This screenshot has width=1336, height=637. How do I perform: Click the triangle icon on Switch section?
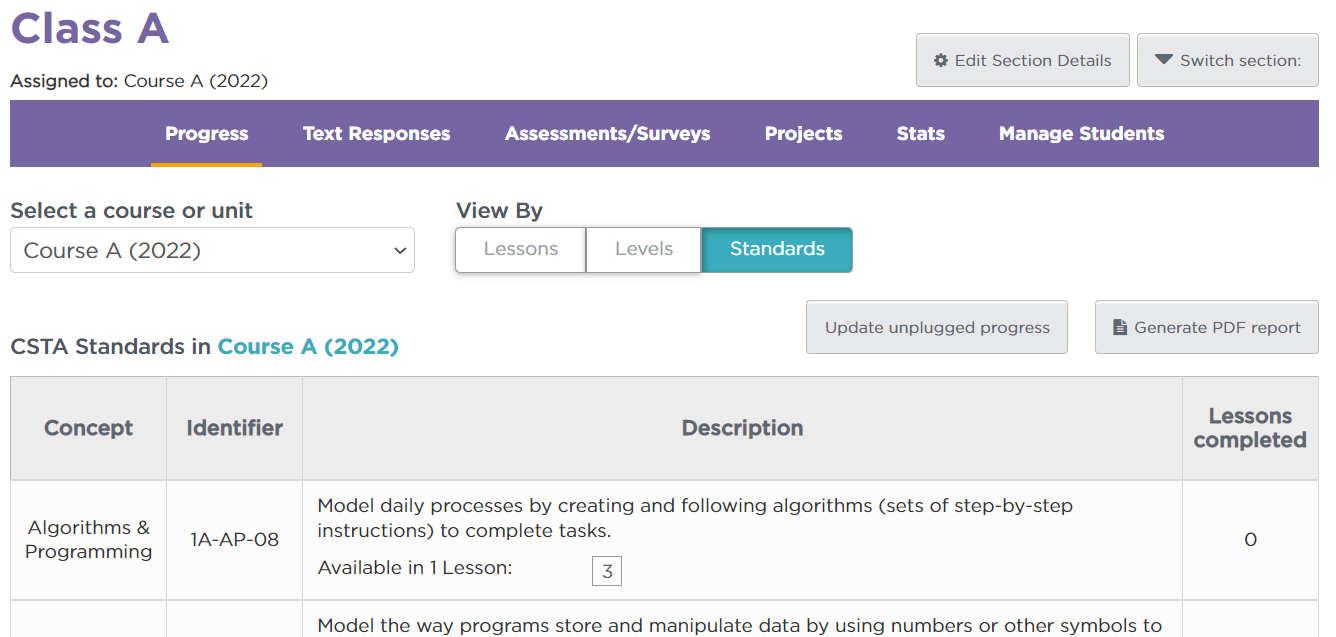1163,60
